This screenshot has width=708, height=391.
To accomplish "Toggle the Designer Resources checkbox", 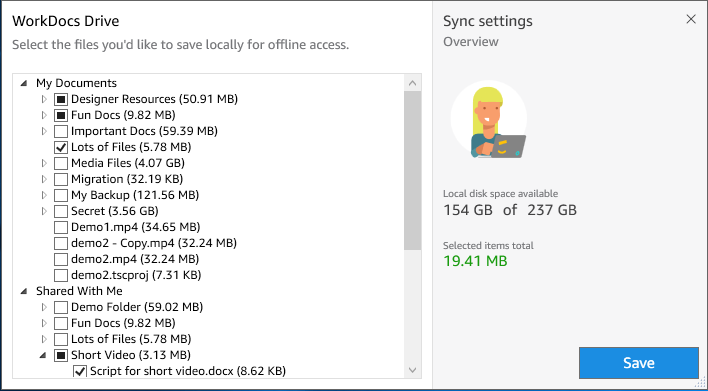I will point(61,99).
